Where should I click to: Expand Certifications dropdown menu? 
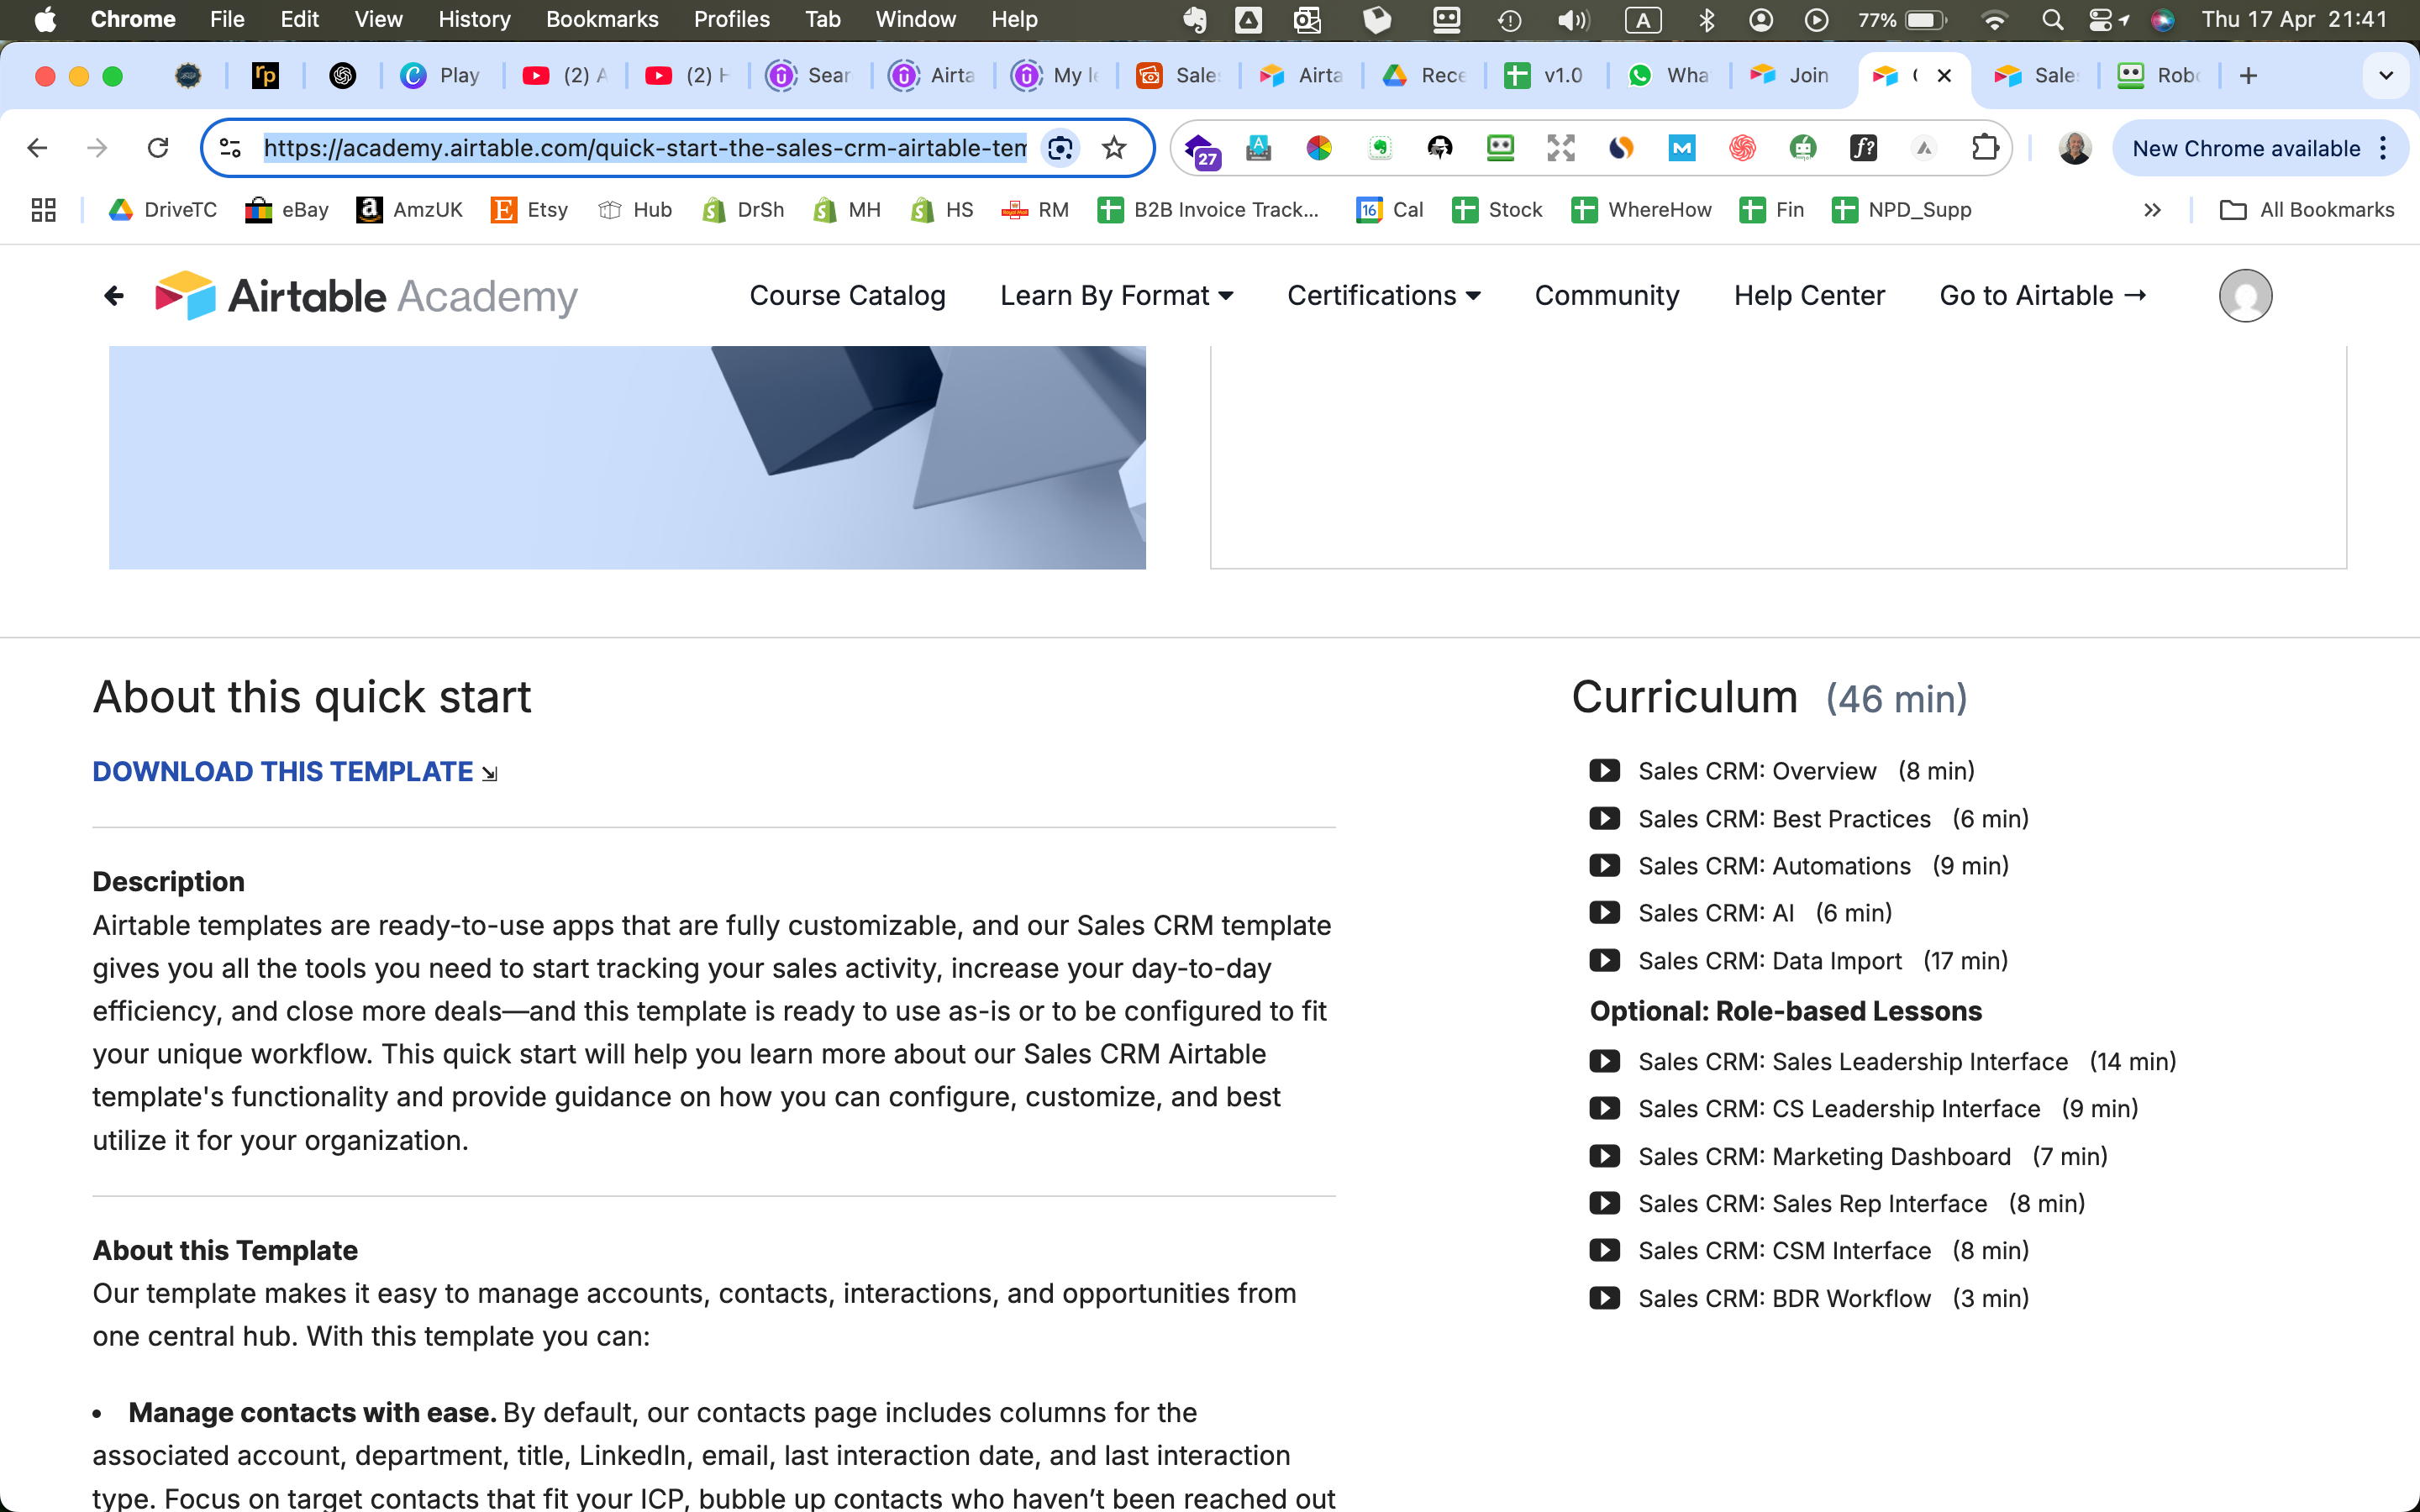[x=1383, y=296]
